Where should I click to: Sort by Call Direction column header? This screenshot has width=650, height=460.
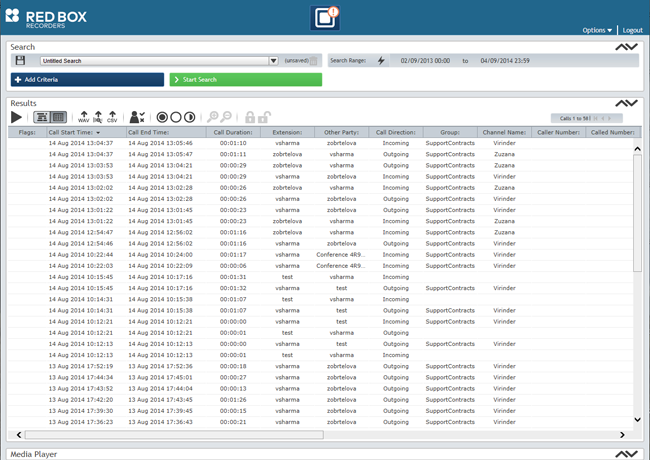(396, 133)
